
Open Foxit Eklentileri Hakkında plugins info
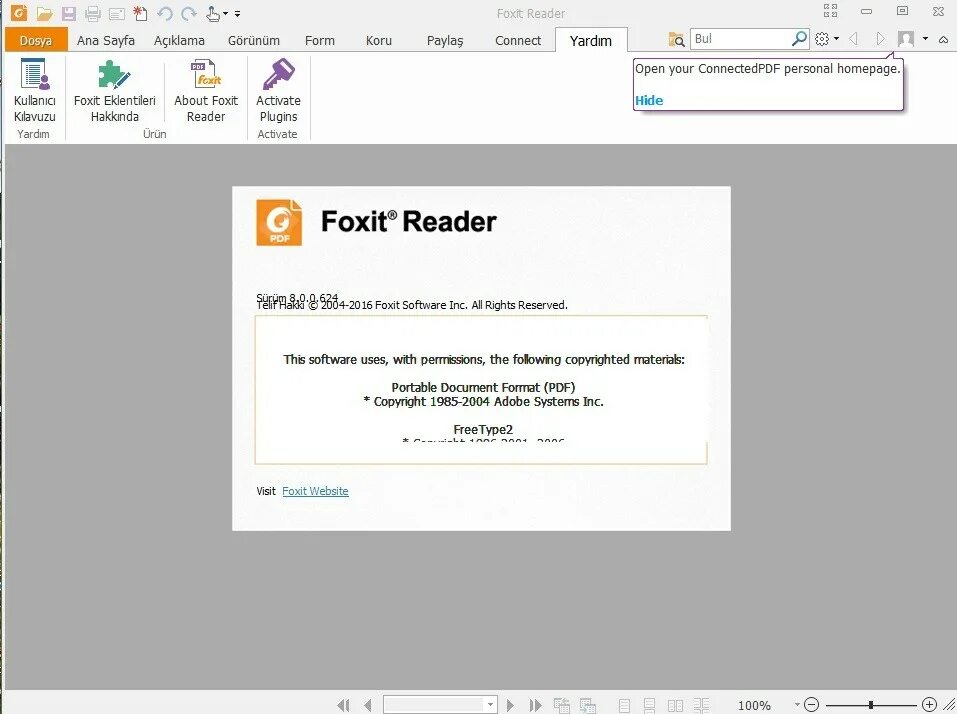pos(115,90)
